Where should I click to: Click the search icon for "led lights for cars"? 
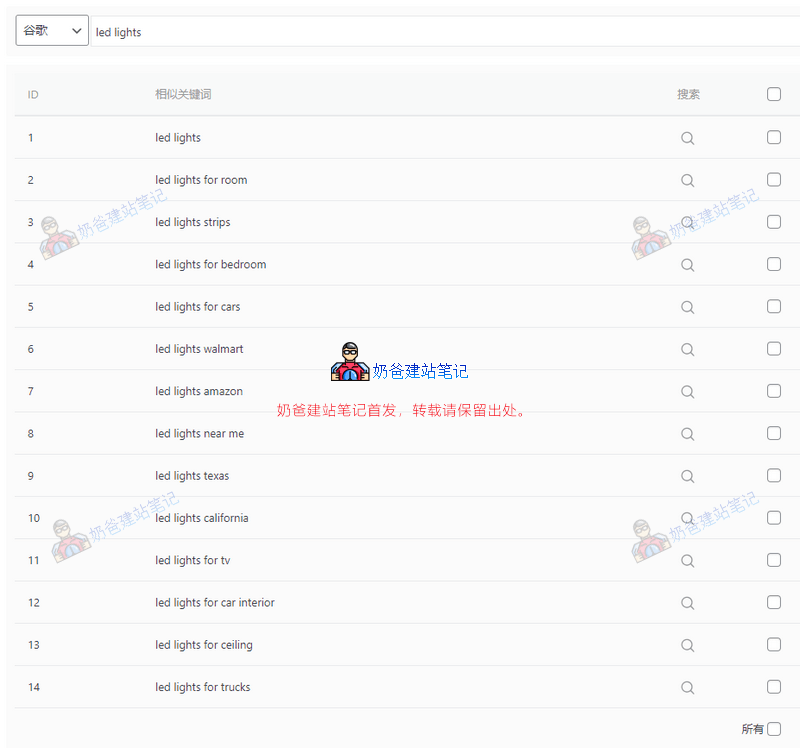click(687, 307)
